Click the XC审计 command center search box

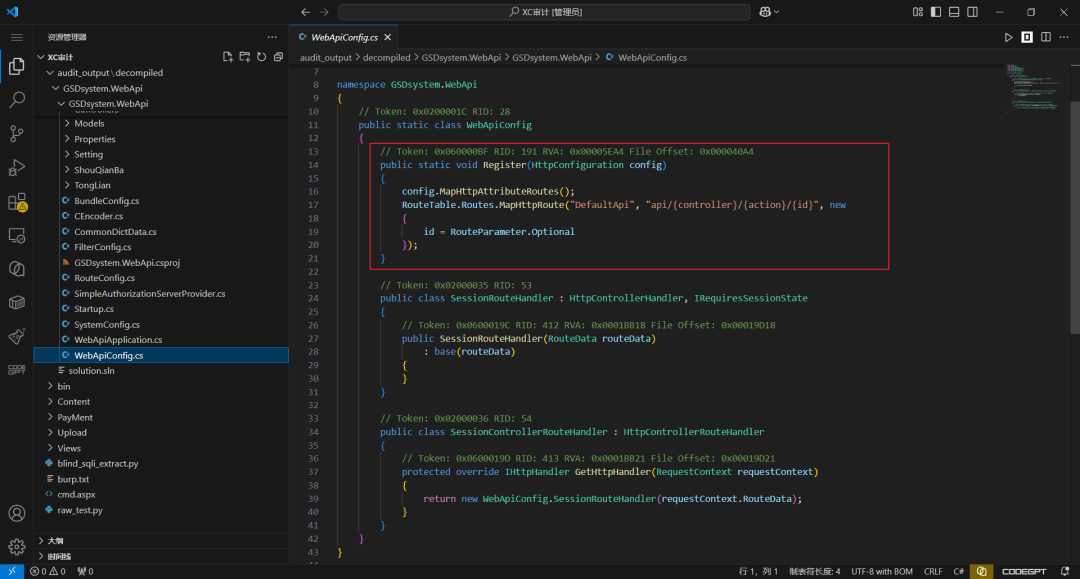click(x=544, y=12)
